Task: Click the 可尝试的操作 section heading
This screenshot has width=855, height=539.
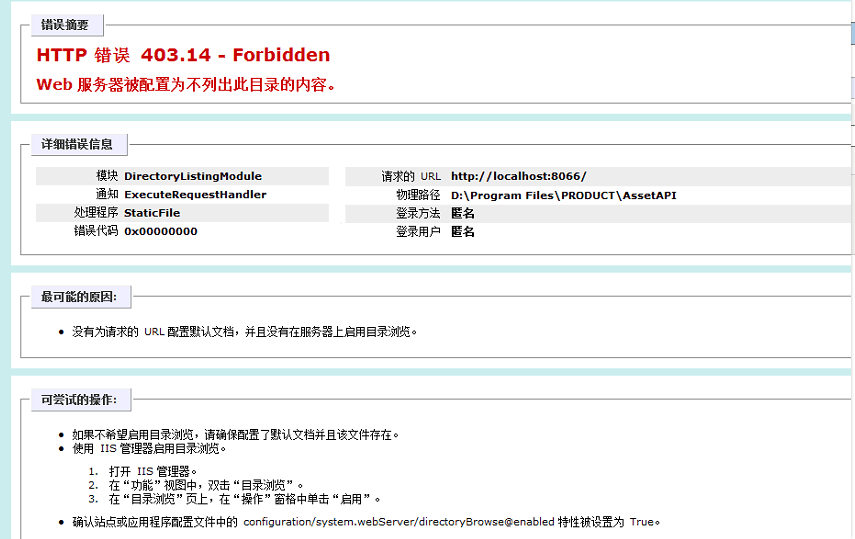Action: (79, 400)
